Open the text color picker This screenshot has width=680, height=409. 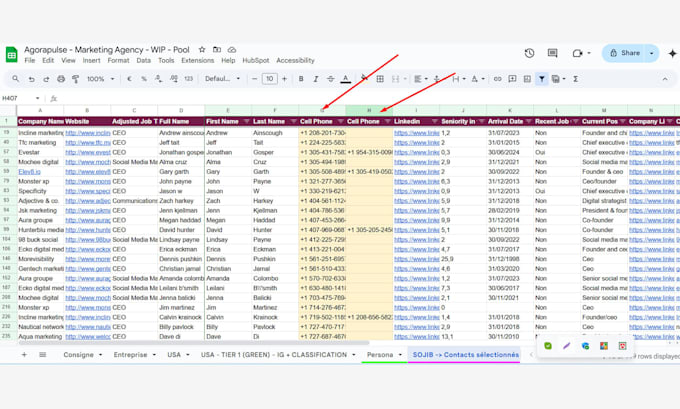(x=346, y=79)
